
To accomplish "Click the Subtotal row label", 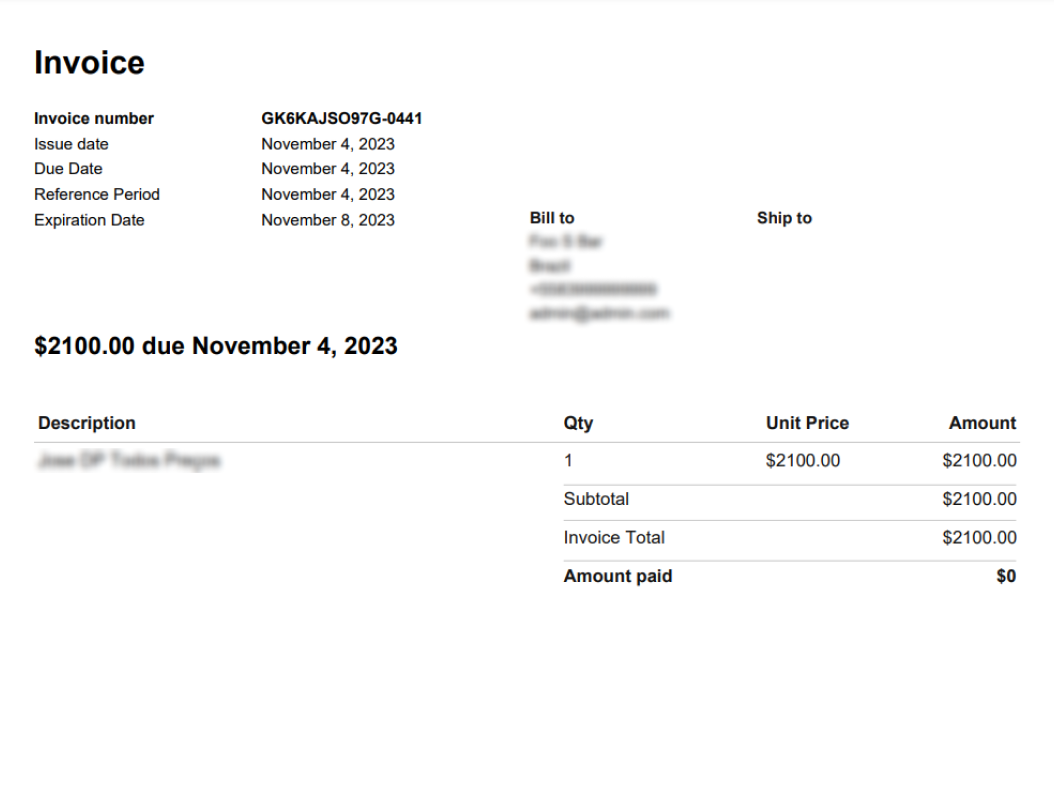I will coord(596,499).
